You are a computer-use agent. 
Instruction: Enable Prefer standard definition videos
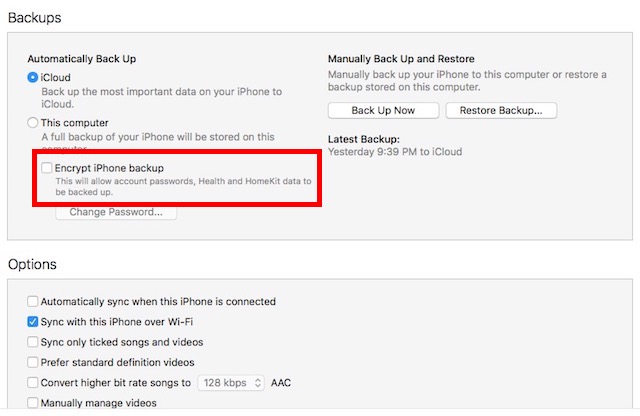(33, 362)
